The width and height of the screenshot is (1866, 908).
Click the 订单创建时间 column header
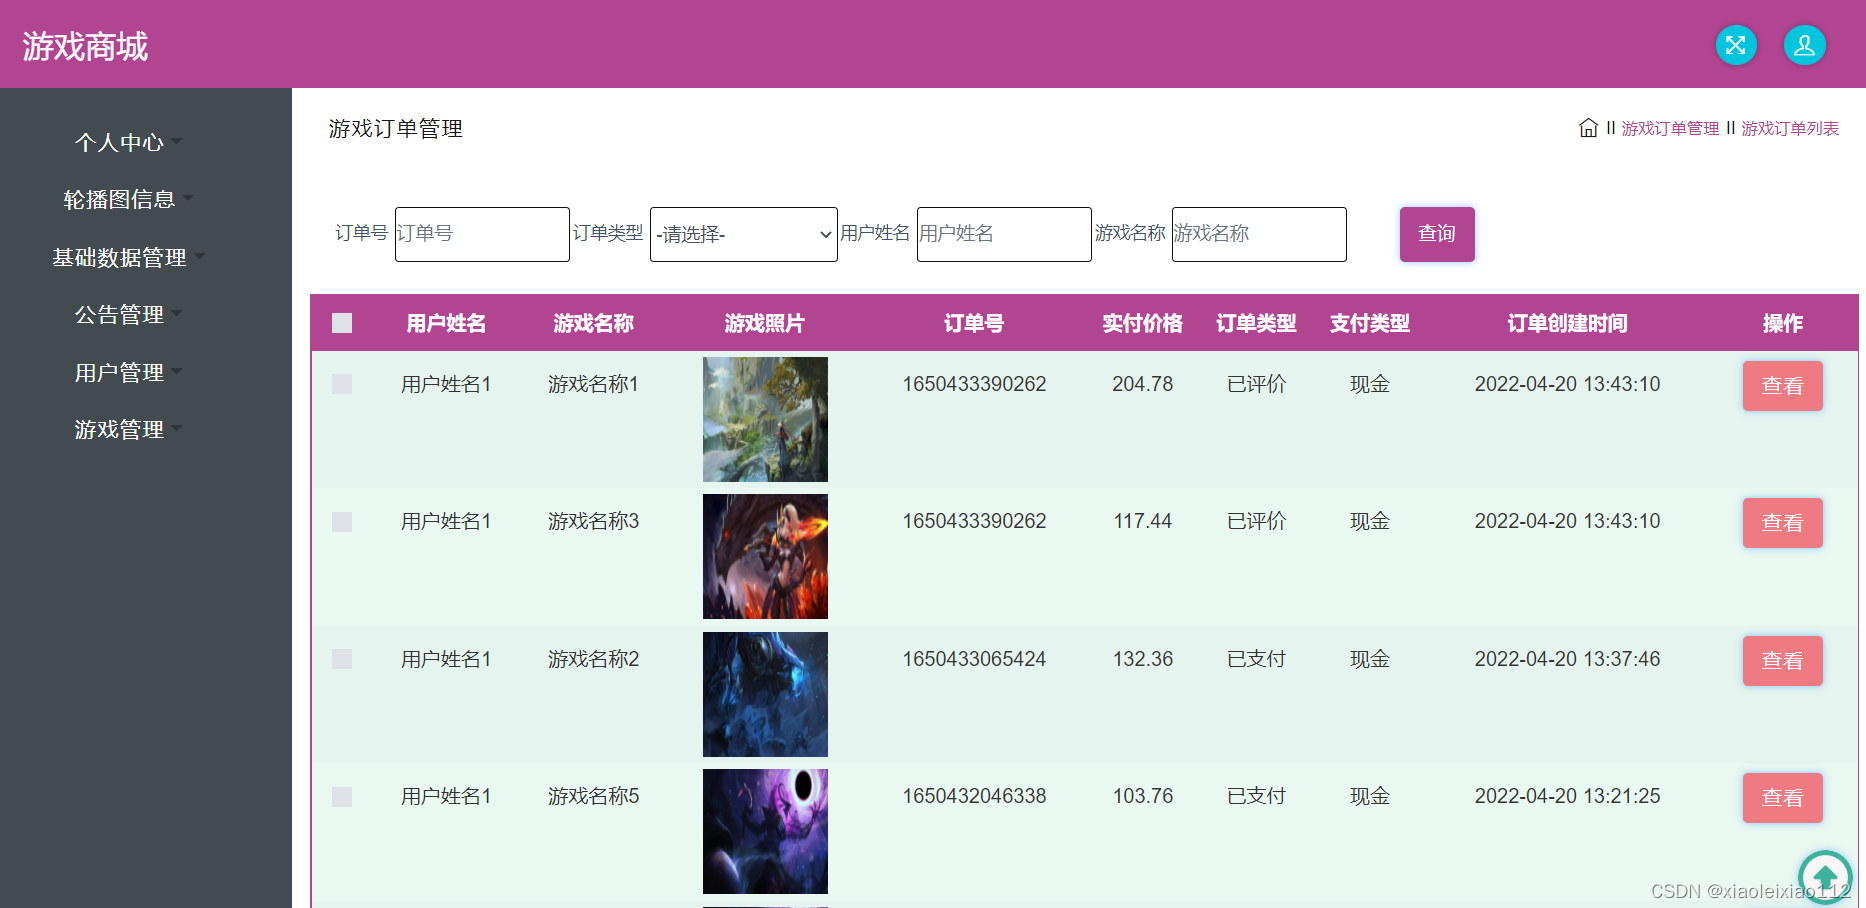(x=1567, y=323)
